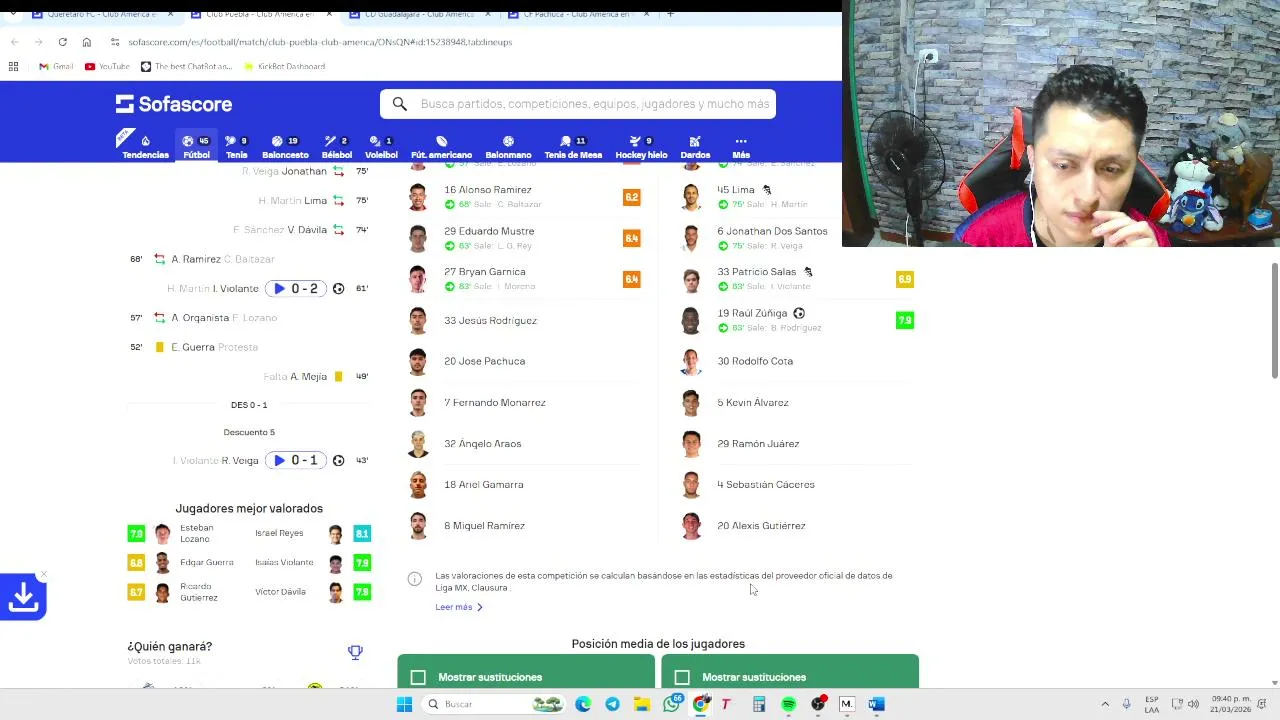Open the Voleibol sport icon
The image size is (1280, 720).
(x=381, y=146)
